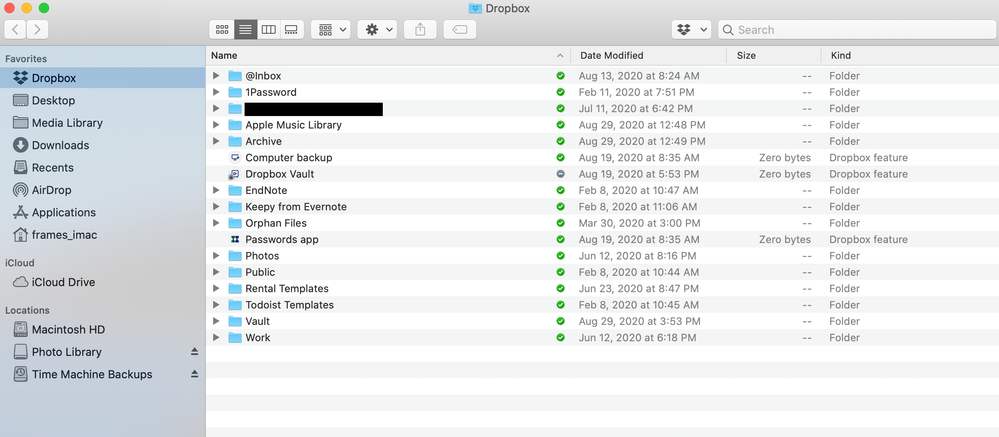Eject the Photo Library volume
999x437 pixels.
[x=195, y=352]
